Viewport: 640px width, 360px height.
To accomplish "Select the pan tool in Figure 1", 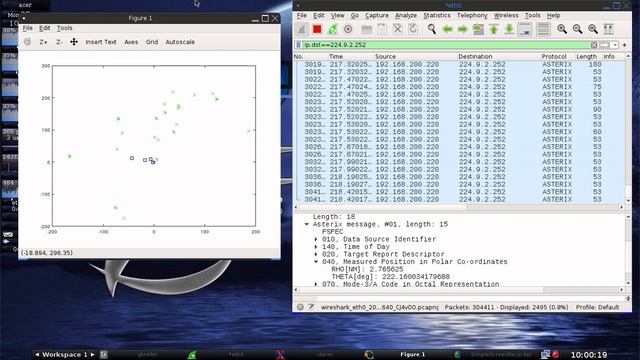I will [74, 42].
